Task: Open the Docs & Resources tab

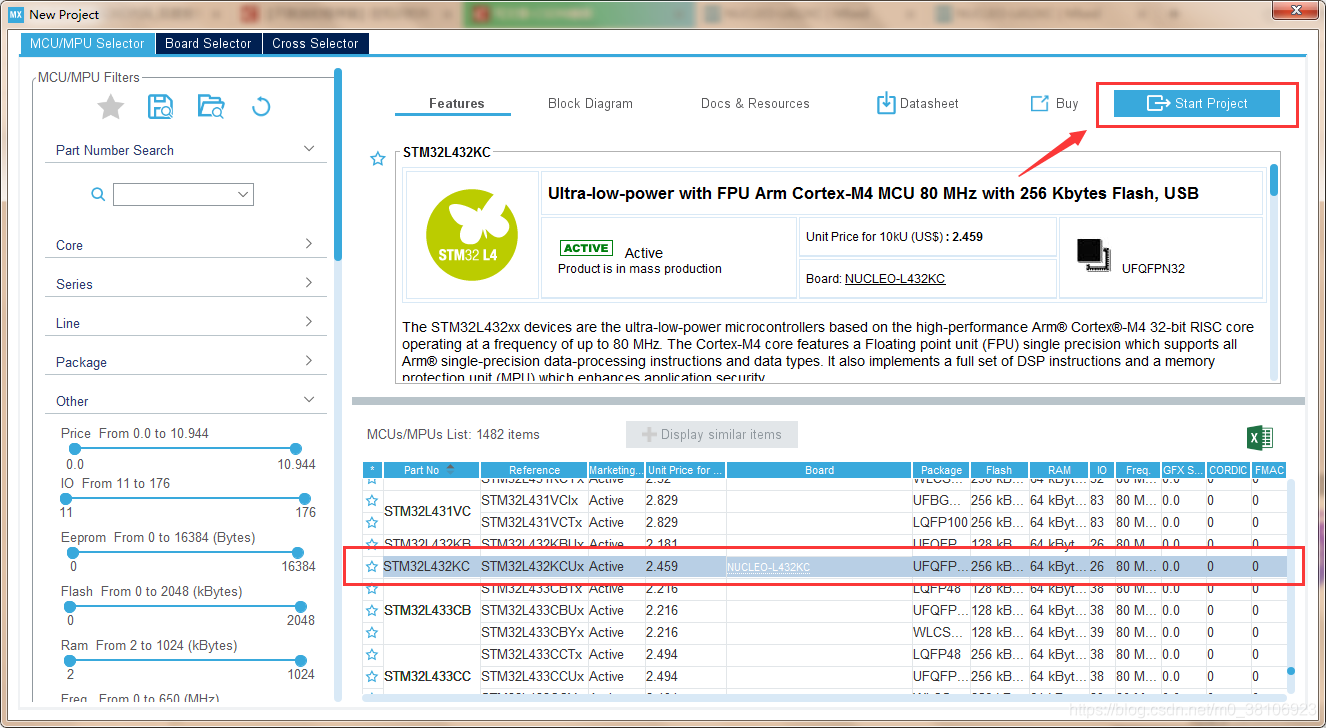Action: 755,104
